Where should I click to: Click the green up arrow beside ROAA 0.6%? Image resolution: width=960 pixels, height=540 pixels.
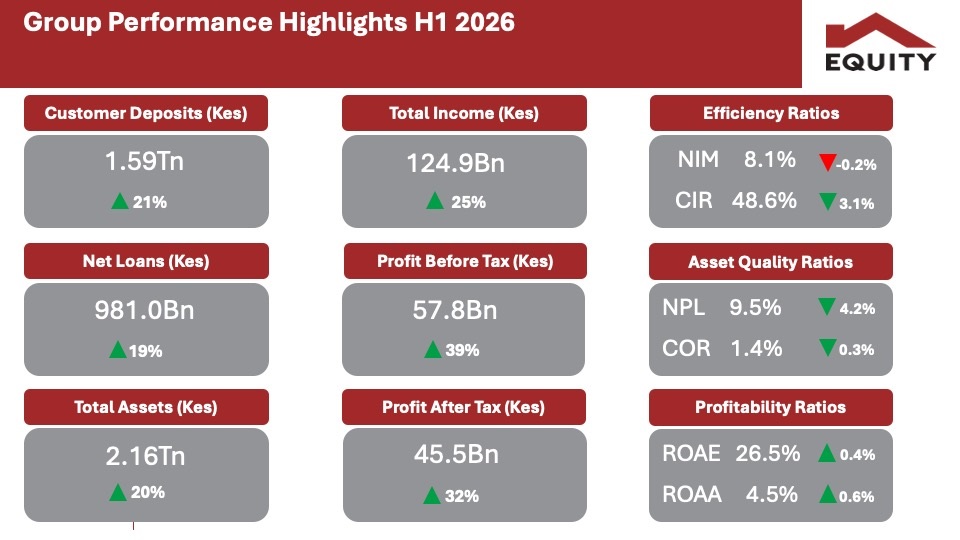(828, 495)
